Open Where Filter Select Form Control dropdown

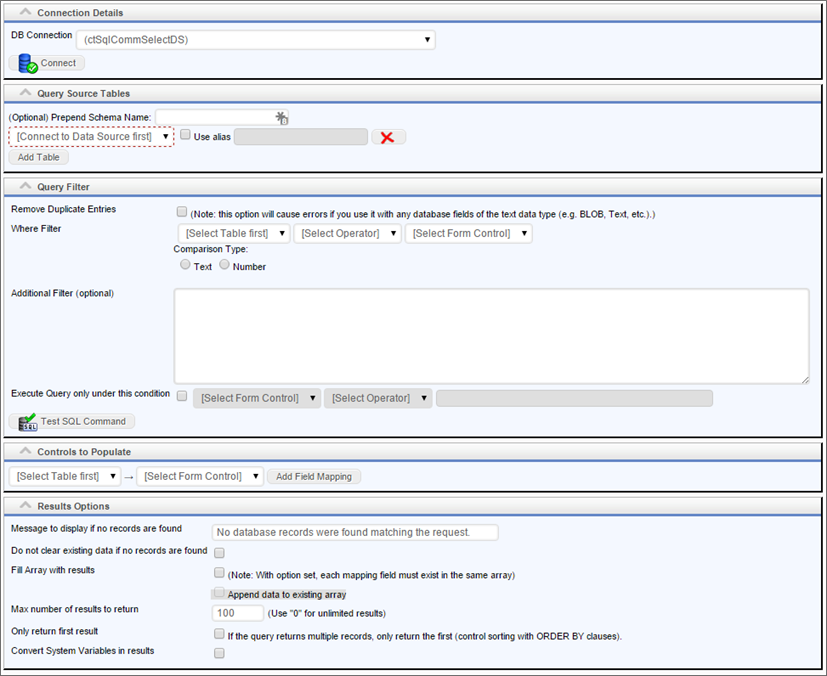[x=468, y=234]
